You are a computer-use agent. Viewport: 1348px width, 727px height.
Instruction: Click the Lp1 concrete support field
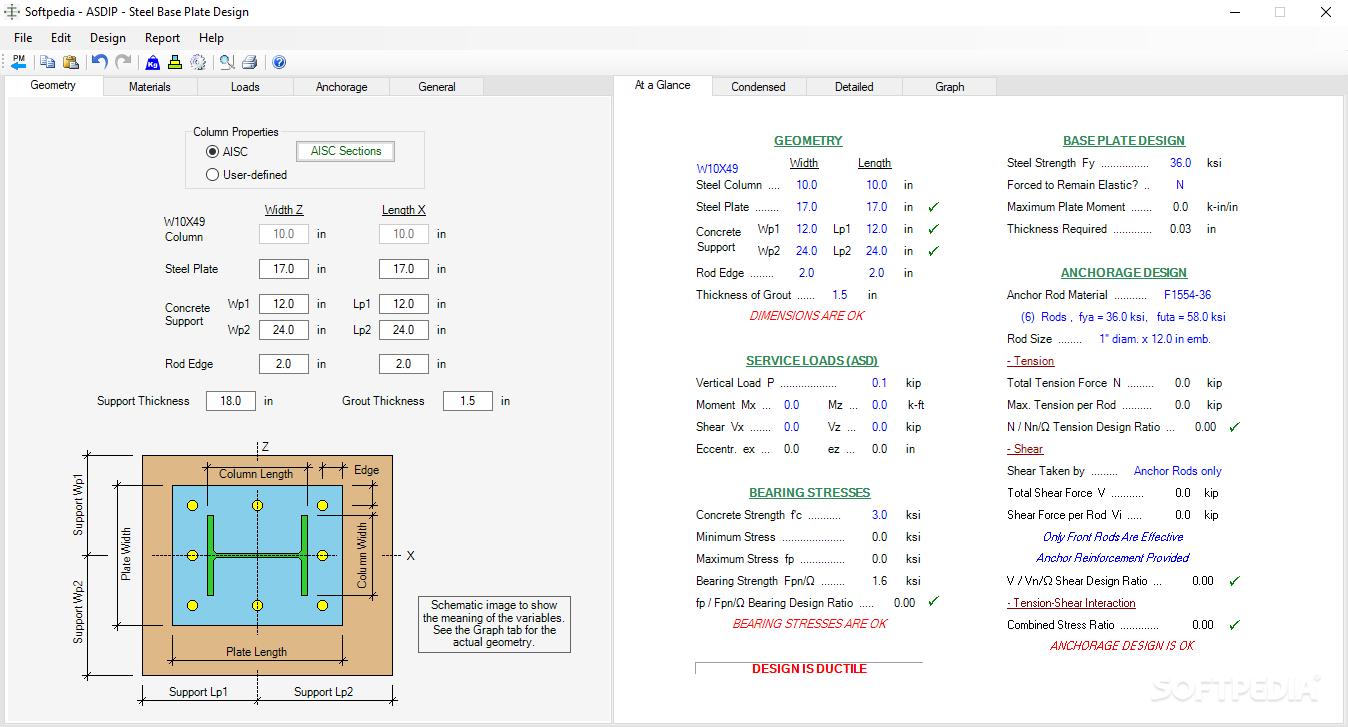[x=404, y=304]
